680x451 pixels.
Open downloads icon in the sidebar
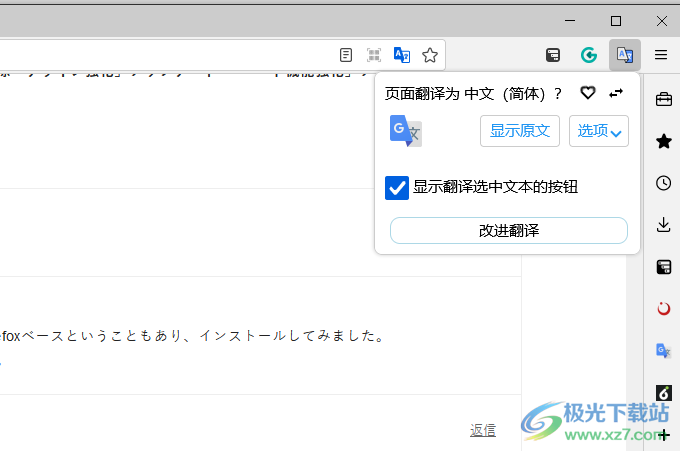coord(664,225)
